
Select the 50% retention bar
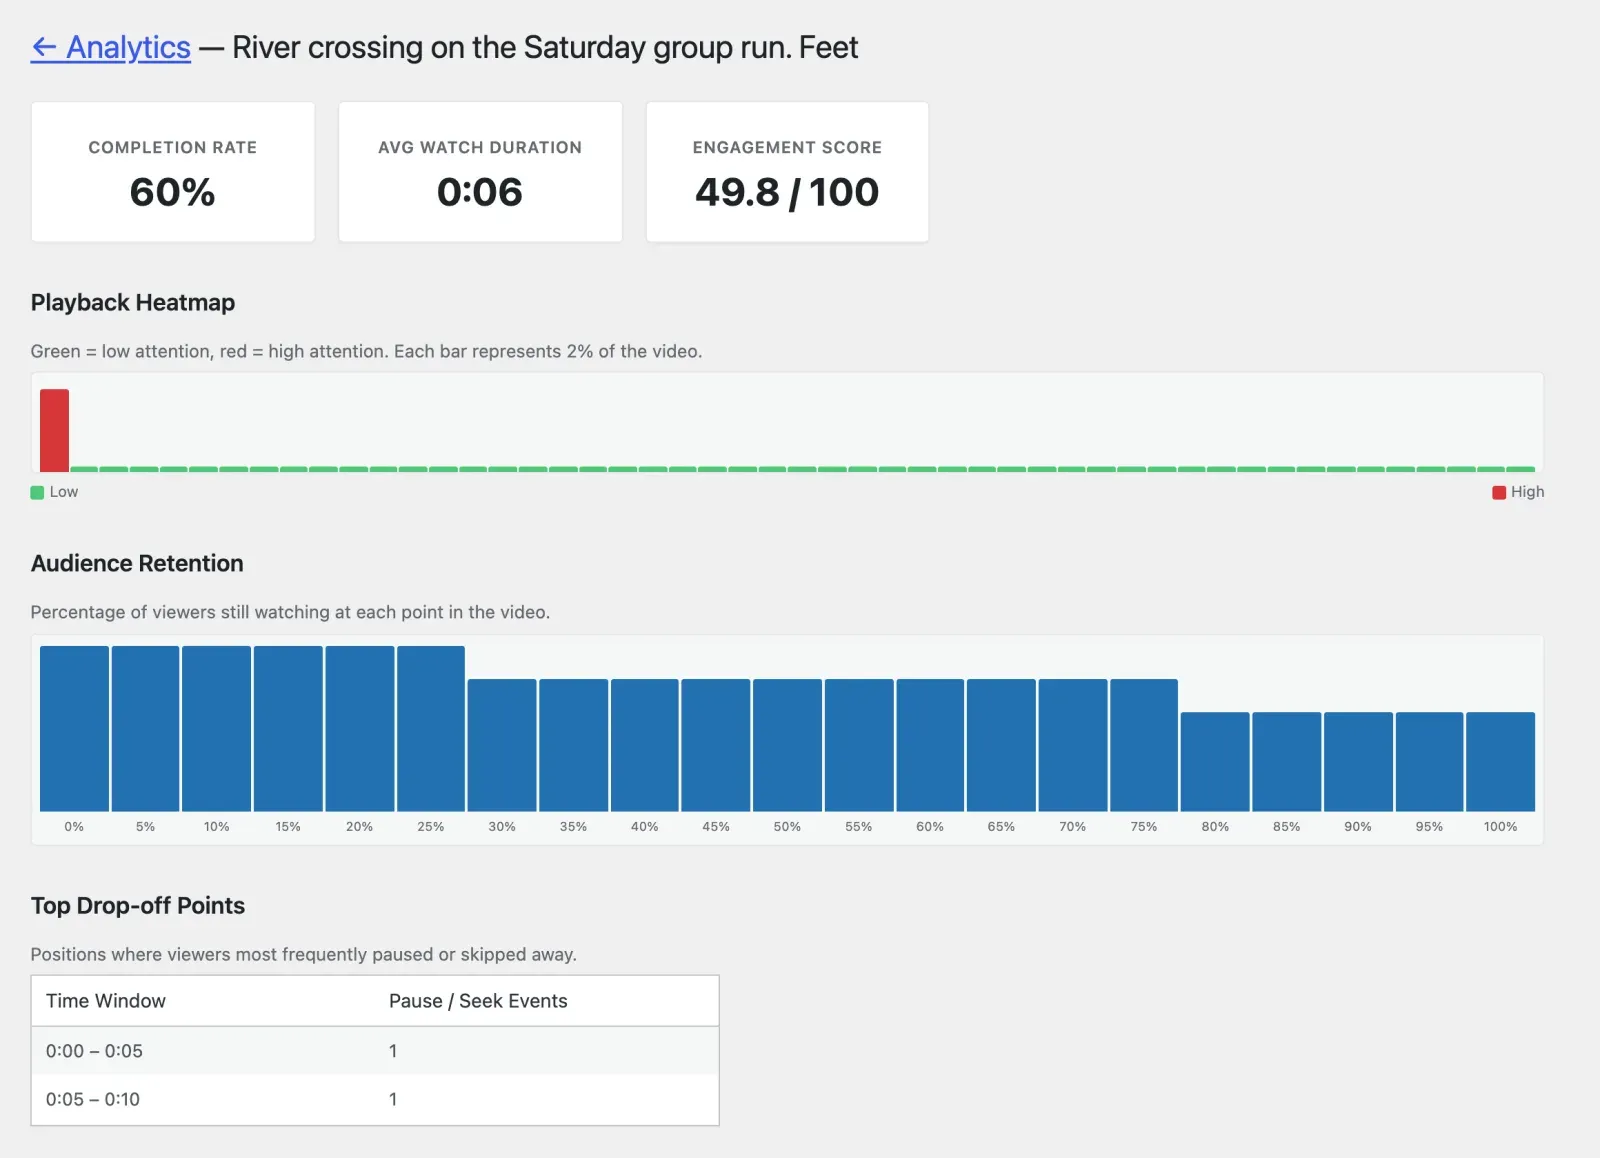[x=787, y=745]
